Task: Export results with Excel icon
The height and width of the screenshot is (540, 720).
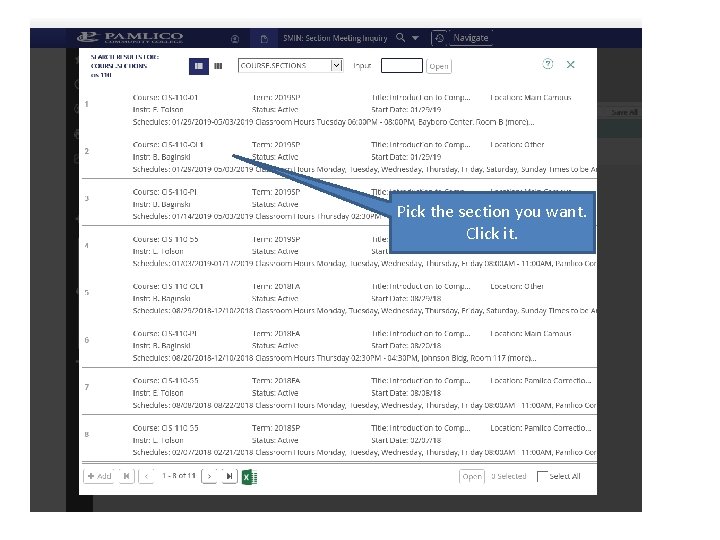Action: coord(249,477)
